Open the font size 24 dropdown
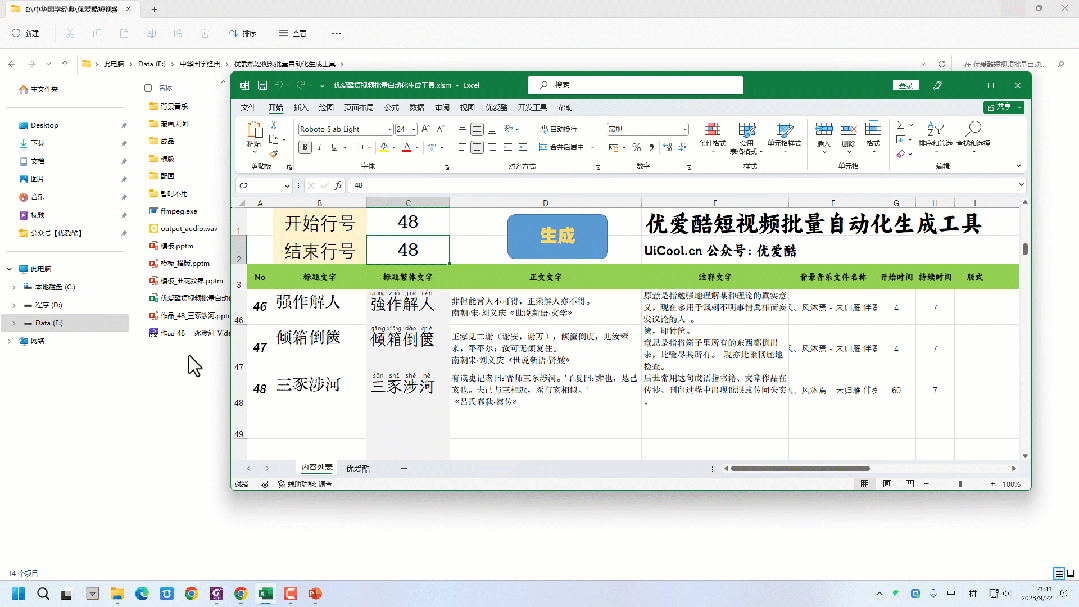Screen dimensions: 1079x607 [414, 129]
